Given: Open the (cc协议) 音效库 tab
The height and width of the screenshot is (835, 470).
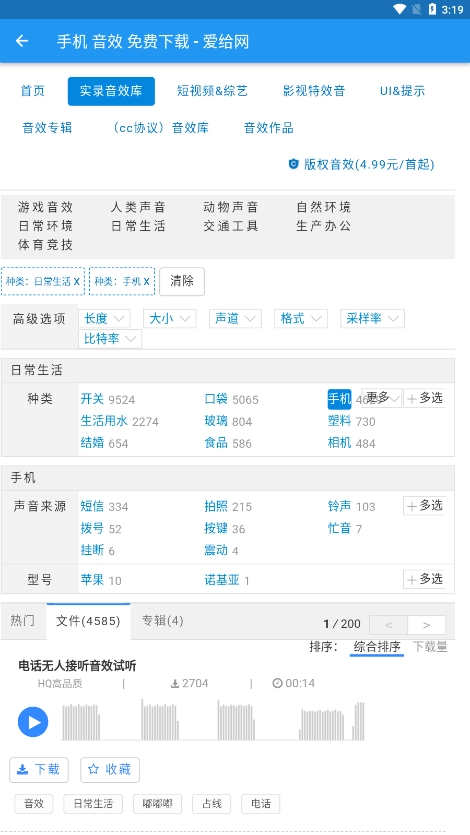Looking at the screenshot, I should pyautogui.click(x=159, y=128).
